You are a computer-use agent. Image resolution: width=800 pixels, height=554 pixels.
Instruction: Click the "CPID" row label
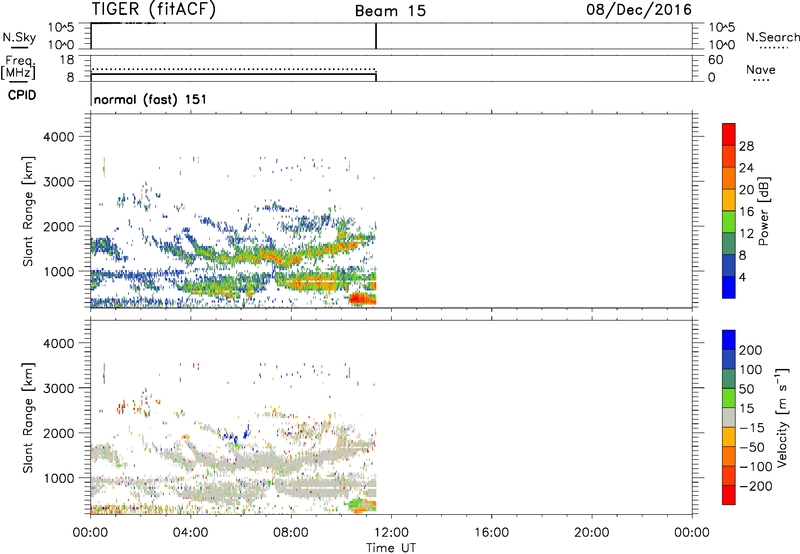point(22,95)
